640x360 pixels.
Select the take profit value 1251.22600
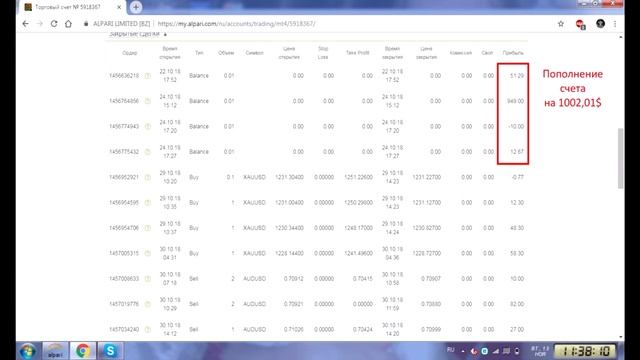pyautogui.click(x=358, y=177)
